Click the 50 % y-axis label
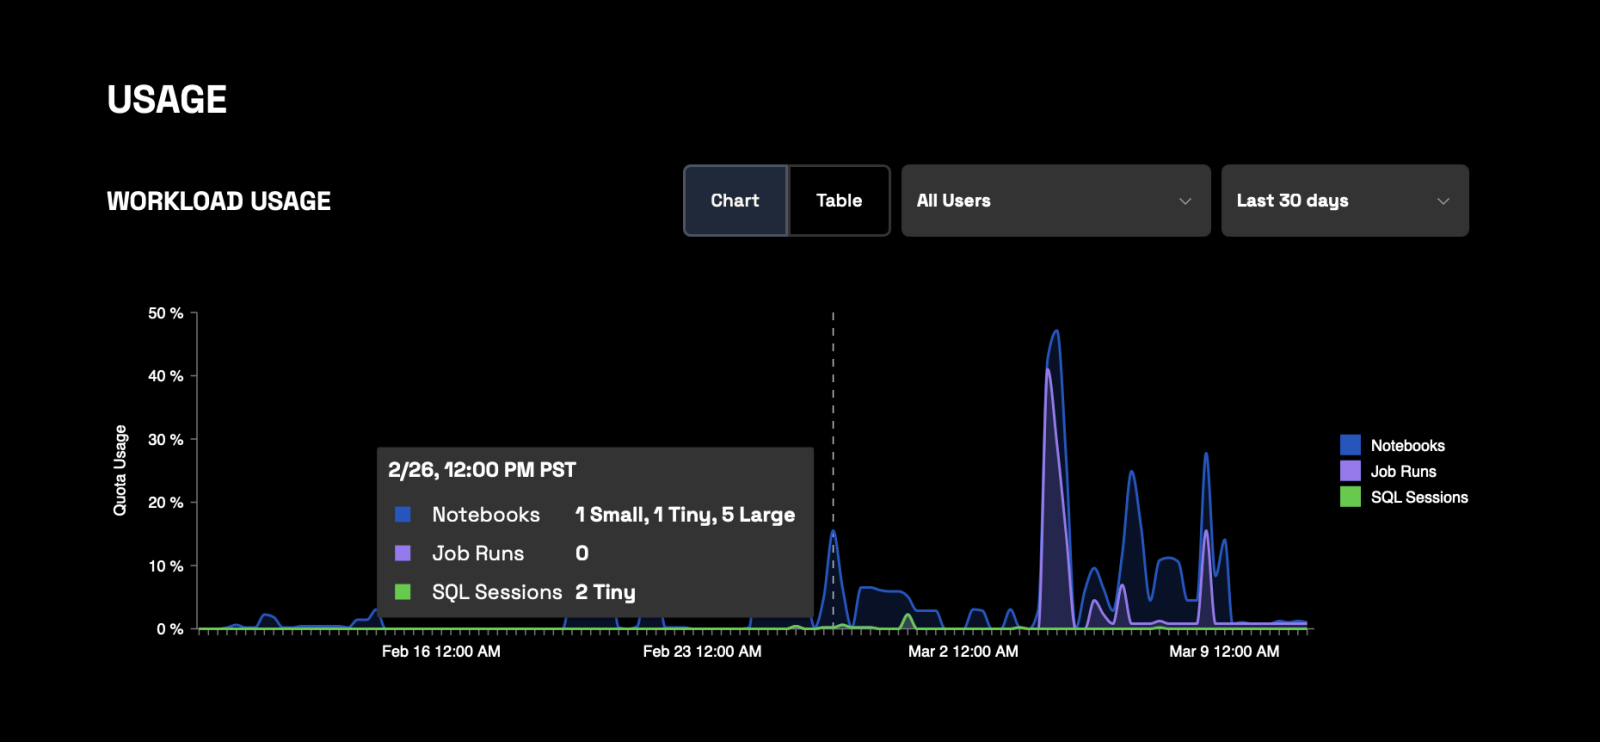 [x=166, y=314]
